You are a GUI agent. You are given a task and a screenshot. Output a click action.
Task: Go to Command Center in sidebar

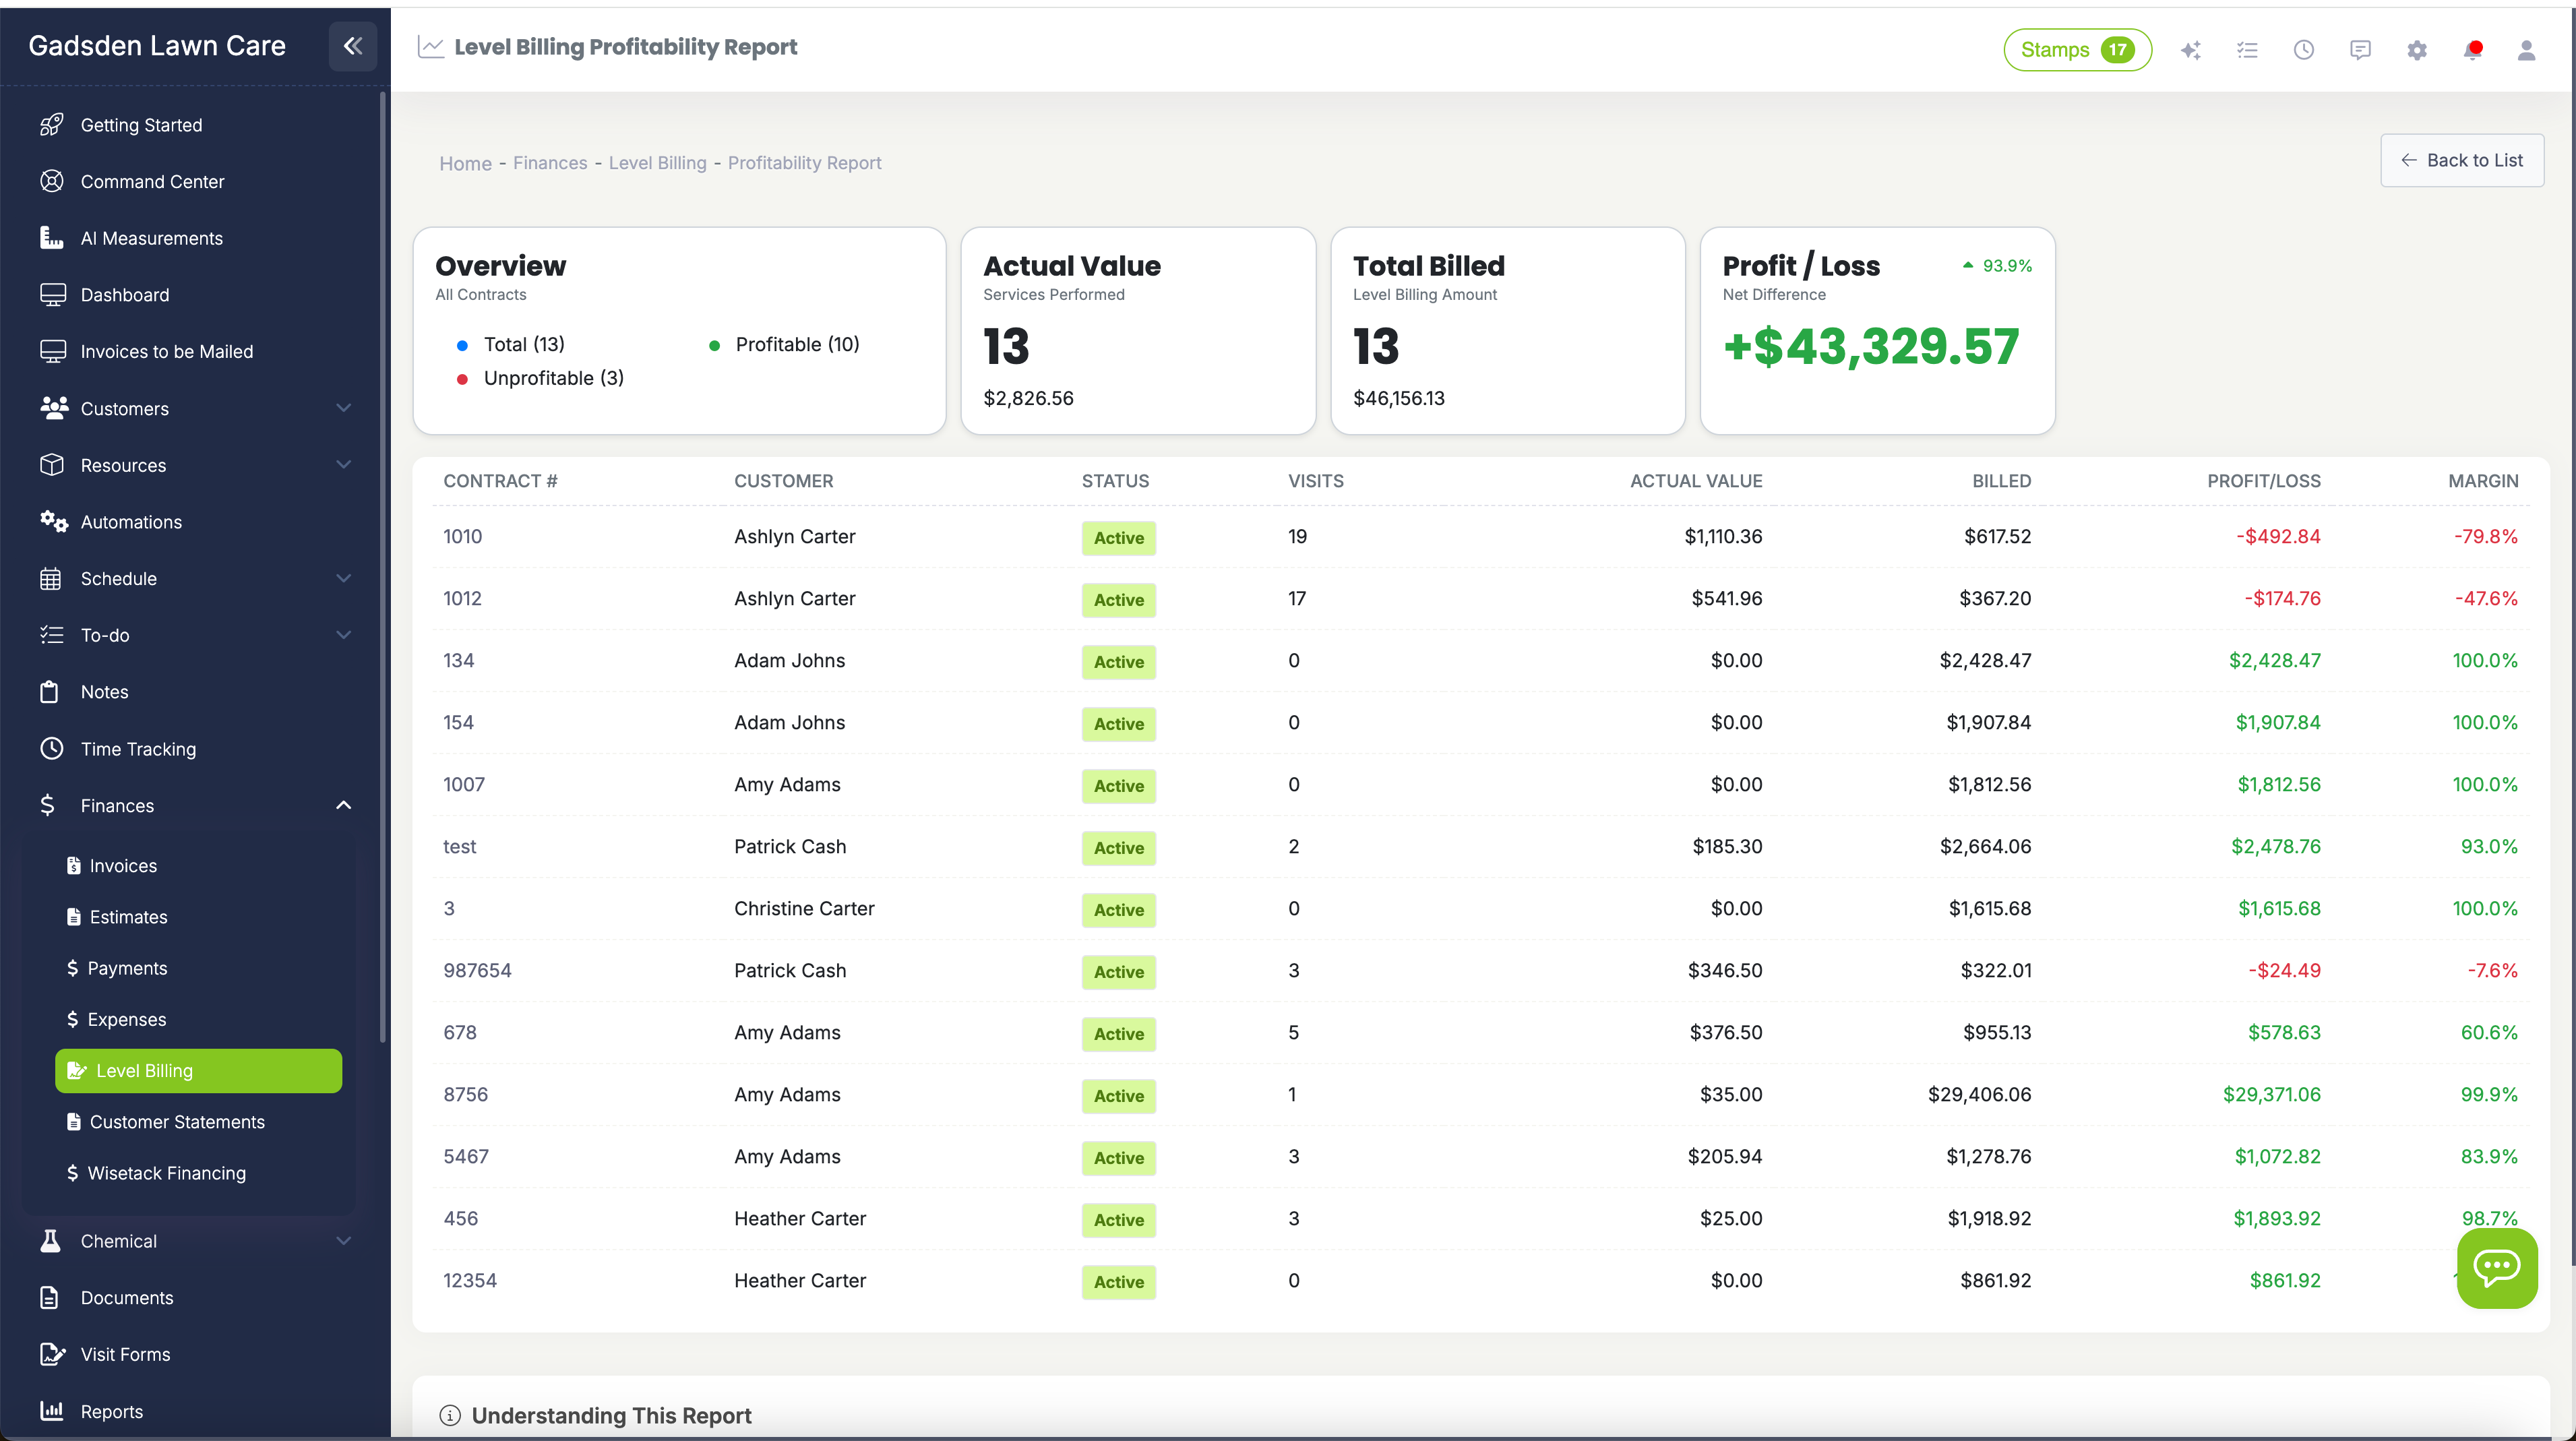(x=152, y=181)
